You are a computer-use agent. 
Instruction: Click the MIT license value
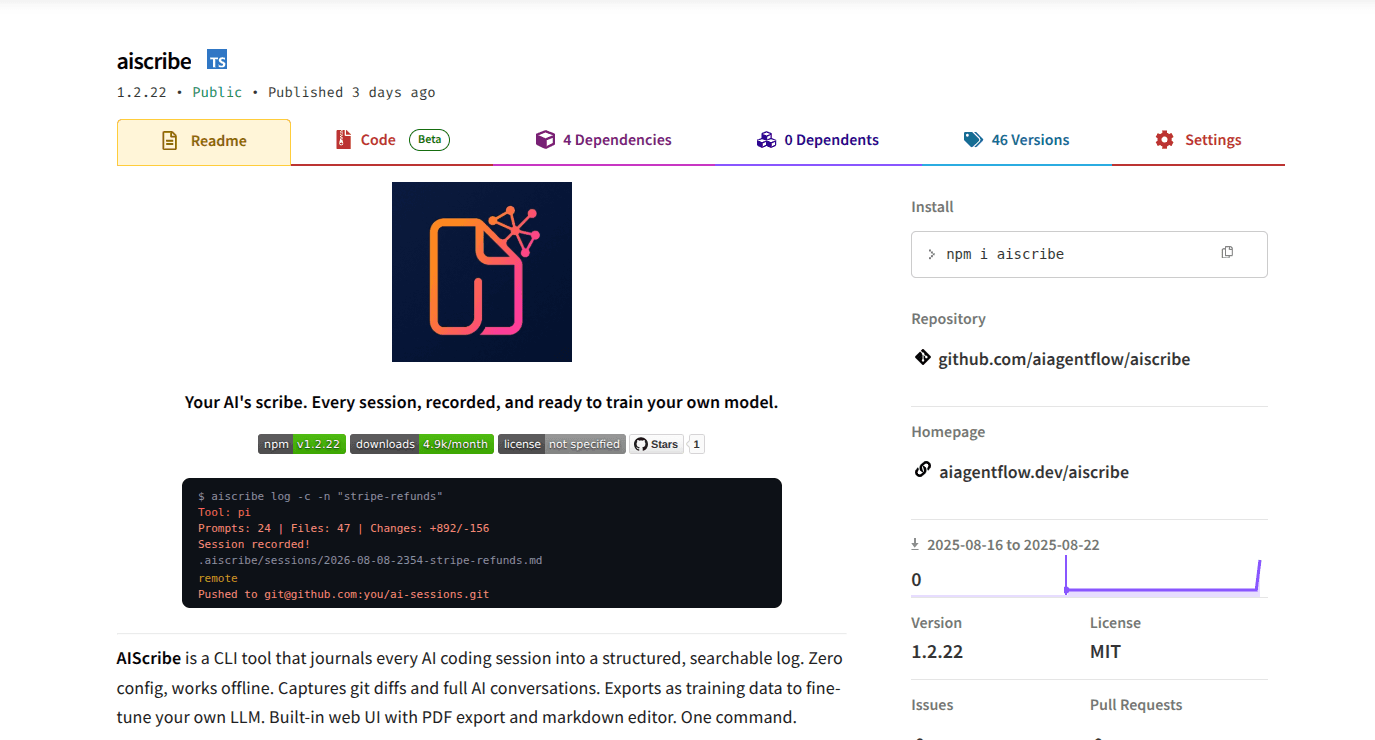[1105, 652]
